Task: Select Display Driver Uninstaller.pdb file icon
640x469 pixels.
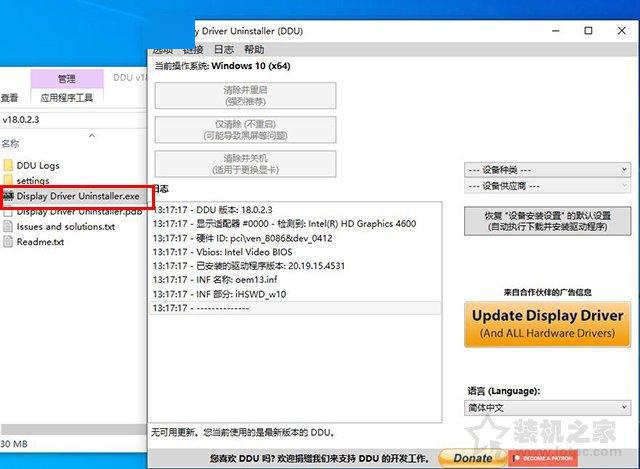Action: [x=8, y=212]
